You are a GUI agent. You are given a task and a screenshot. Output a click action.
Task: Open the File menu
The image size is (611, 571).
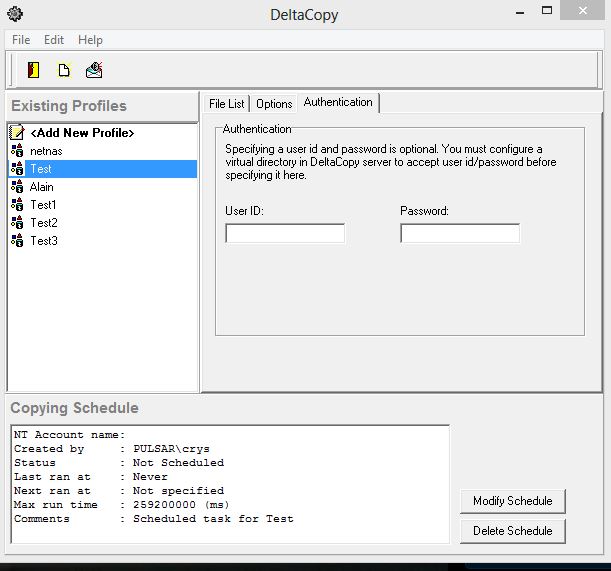21,40
